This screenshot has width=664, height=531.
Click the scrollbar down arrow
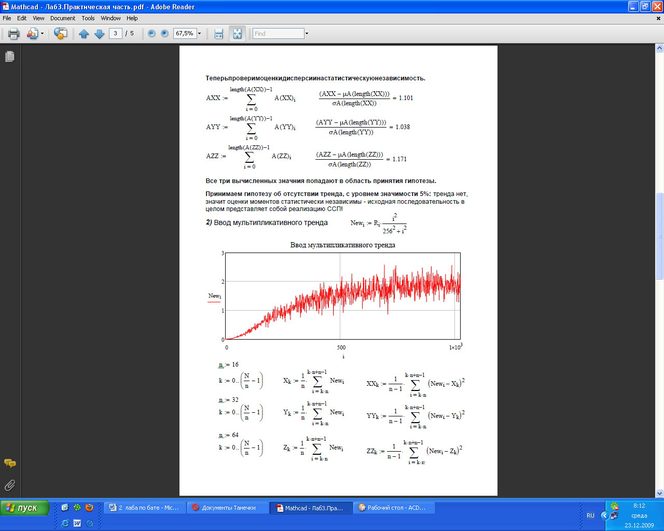(659, 493)
